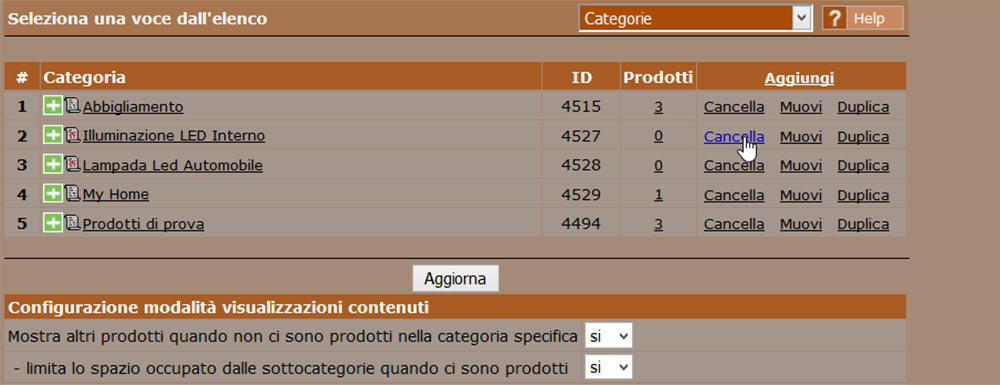Click Duplica for Prodotti di prova
Image resolution: width=1000 pixels, height=385 pixels.
click(863, 224)
